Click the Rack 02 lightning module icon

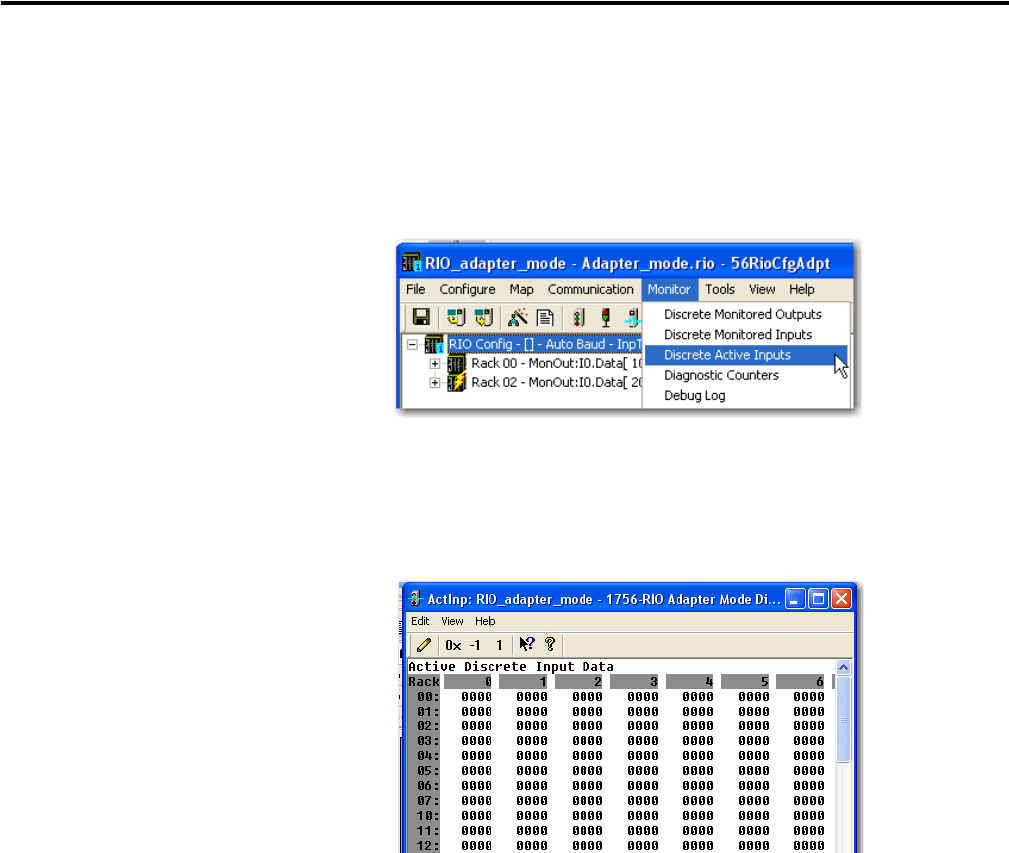pos(456,383)
